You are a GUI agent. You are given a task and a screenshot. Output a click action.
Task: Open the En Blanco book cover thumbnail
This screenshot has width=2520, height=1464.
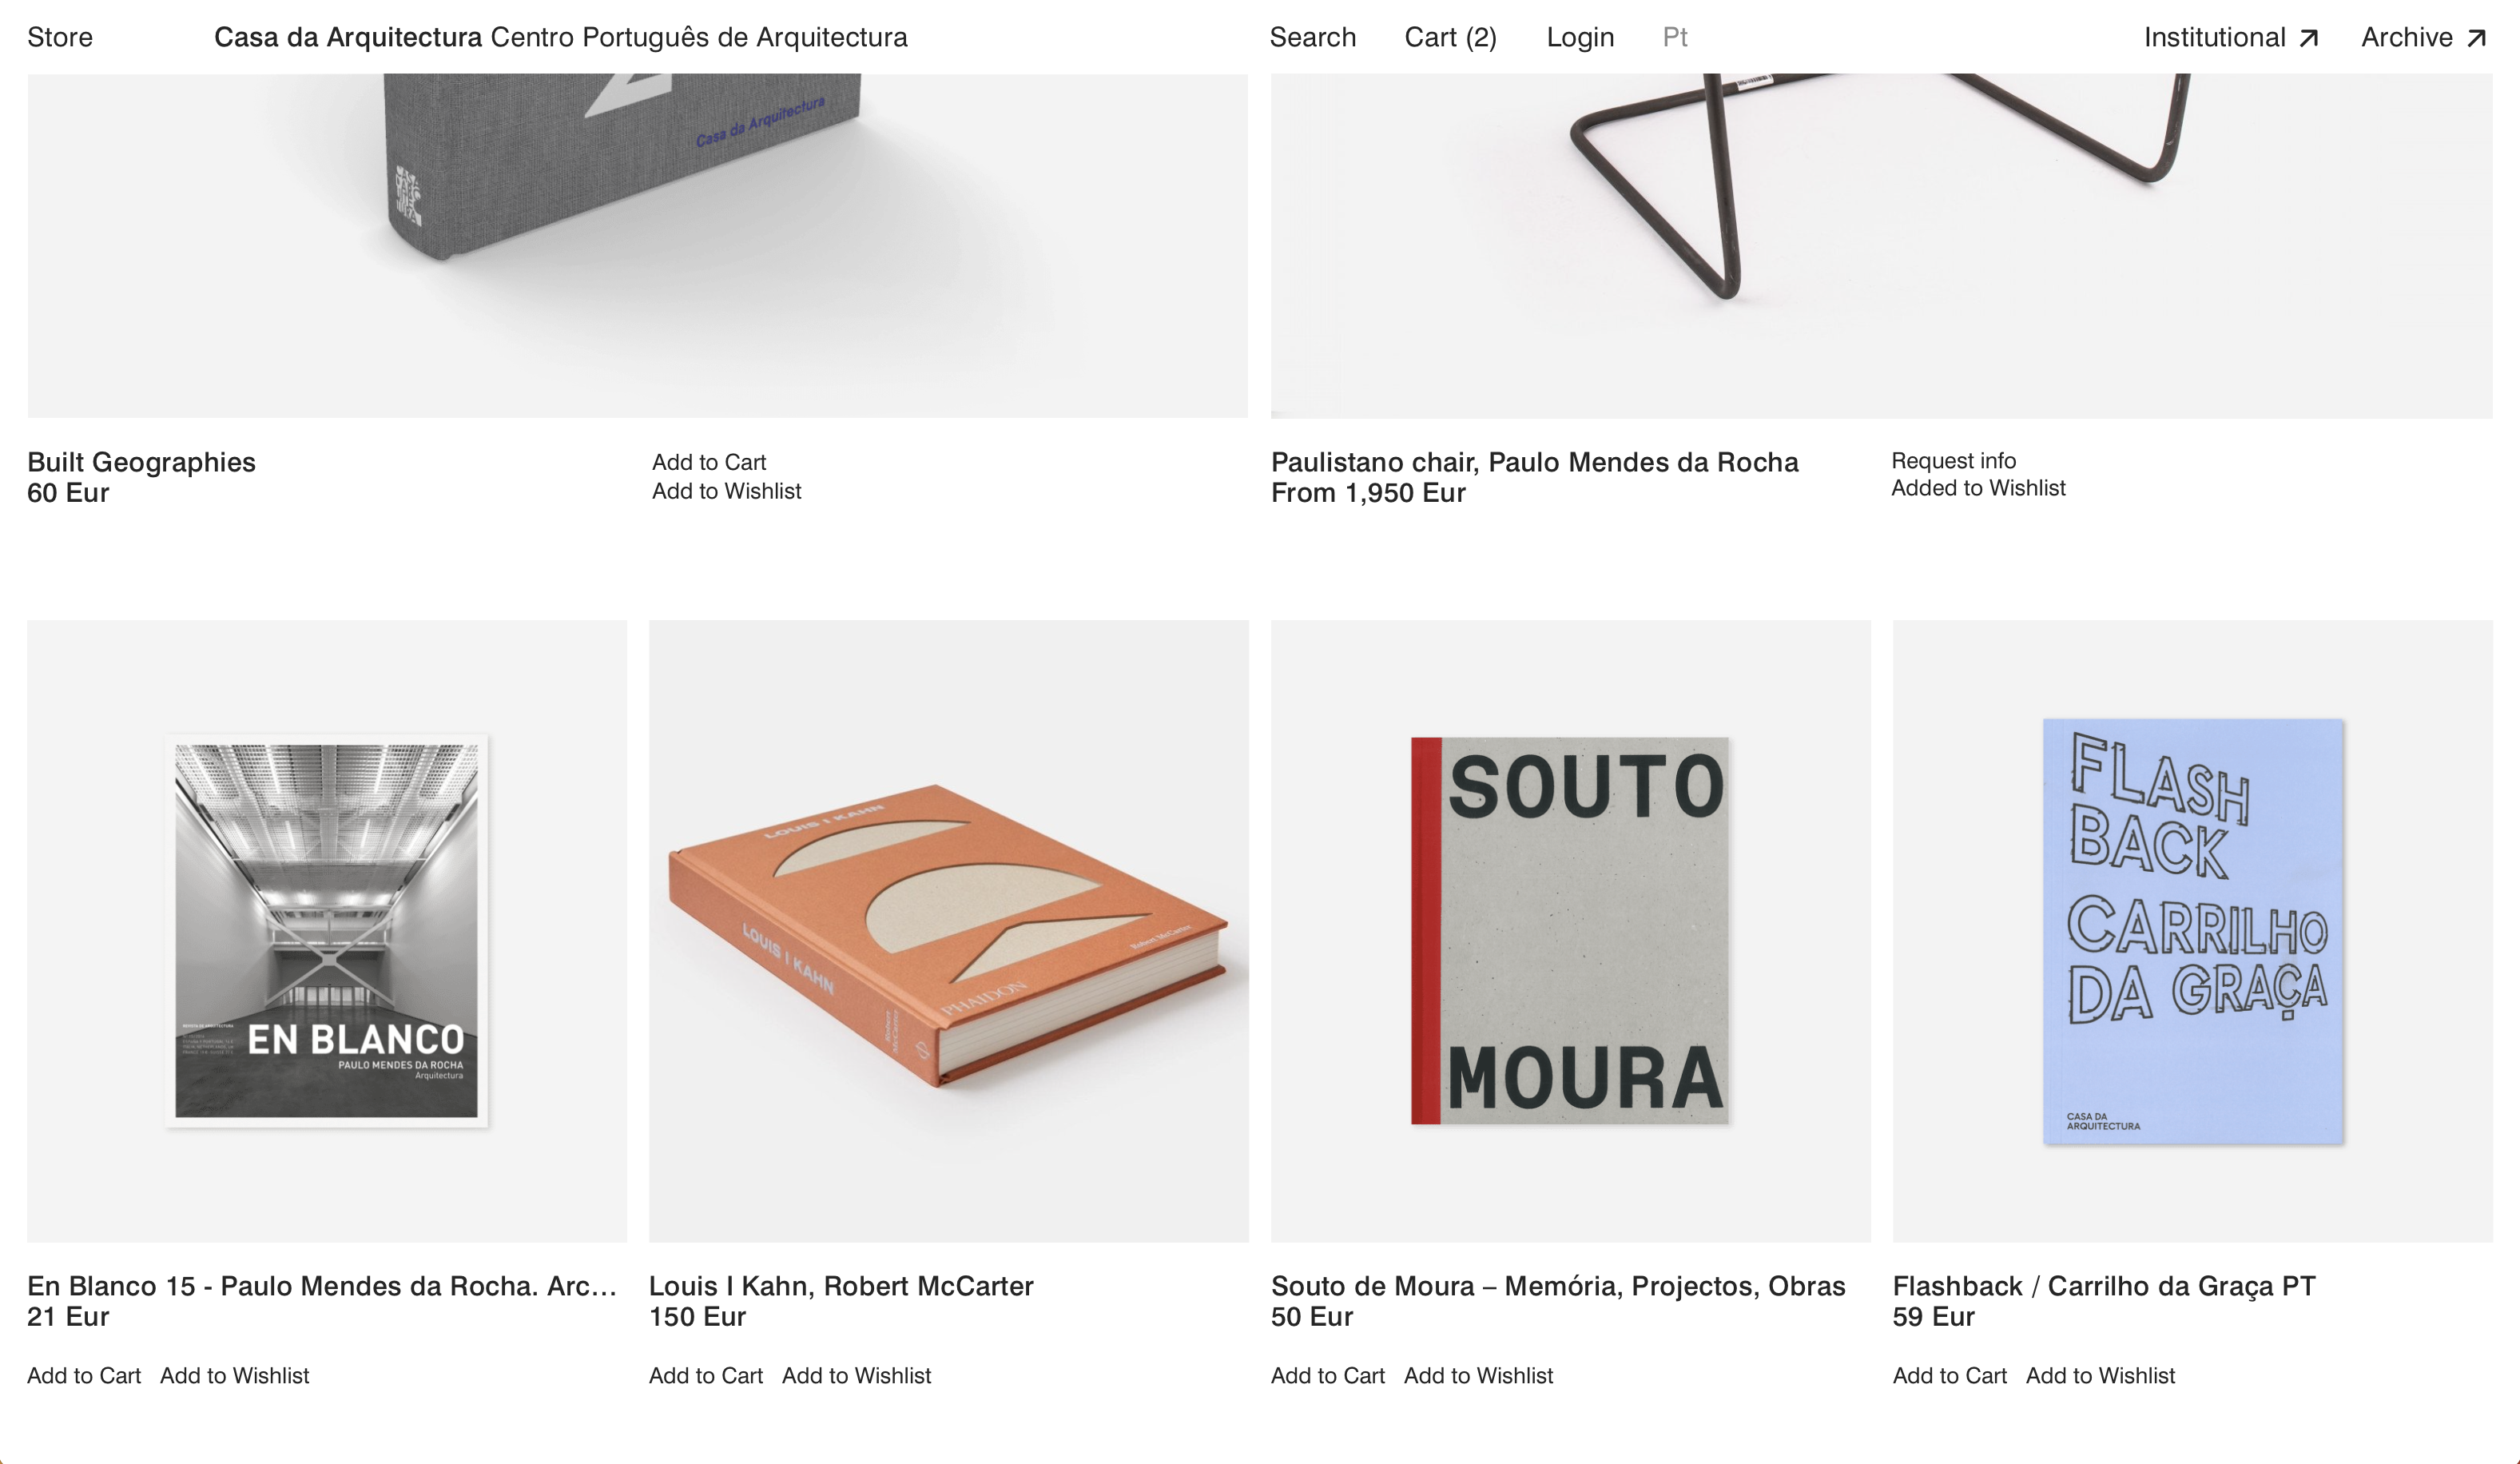click(x=327, y=931)
